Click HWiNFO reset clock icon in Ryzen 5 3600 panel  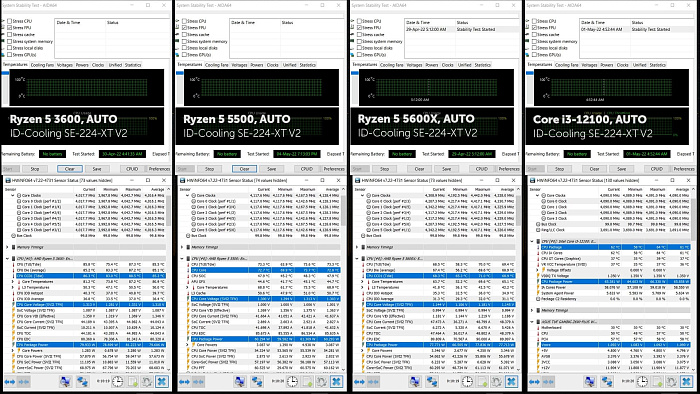coord(117,382)
